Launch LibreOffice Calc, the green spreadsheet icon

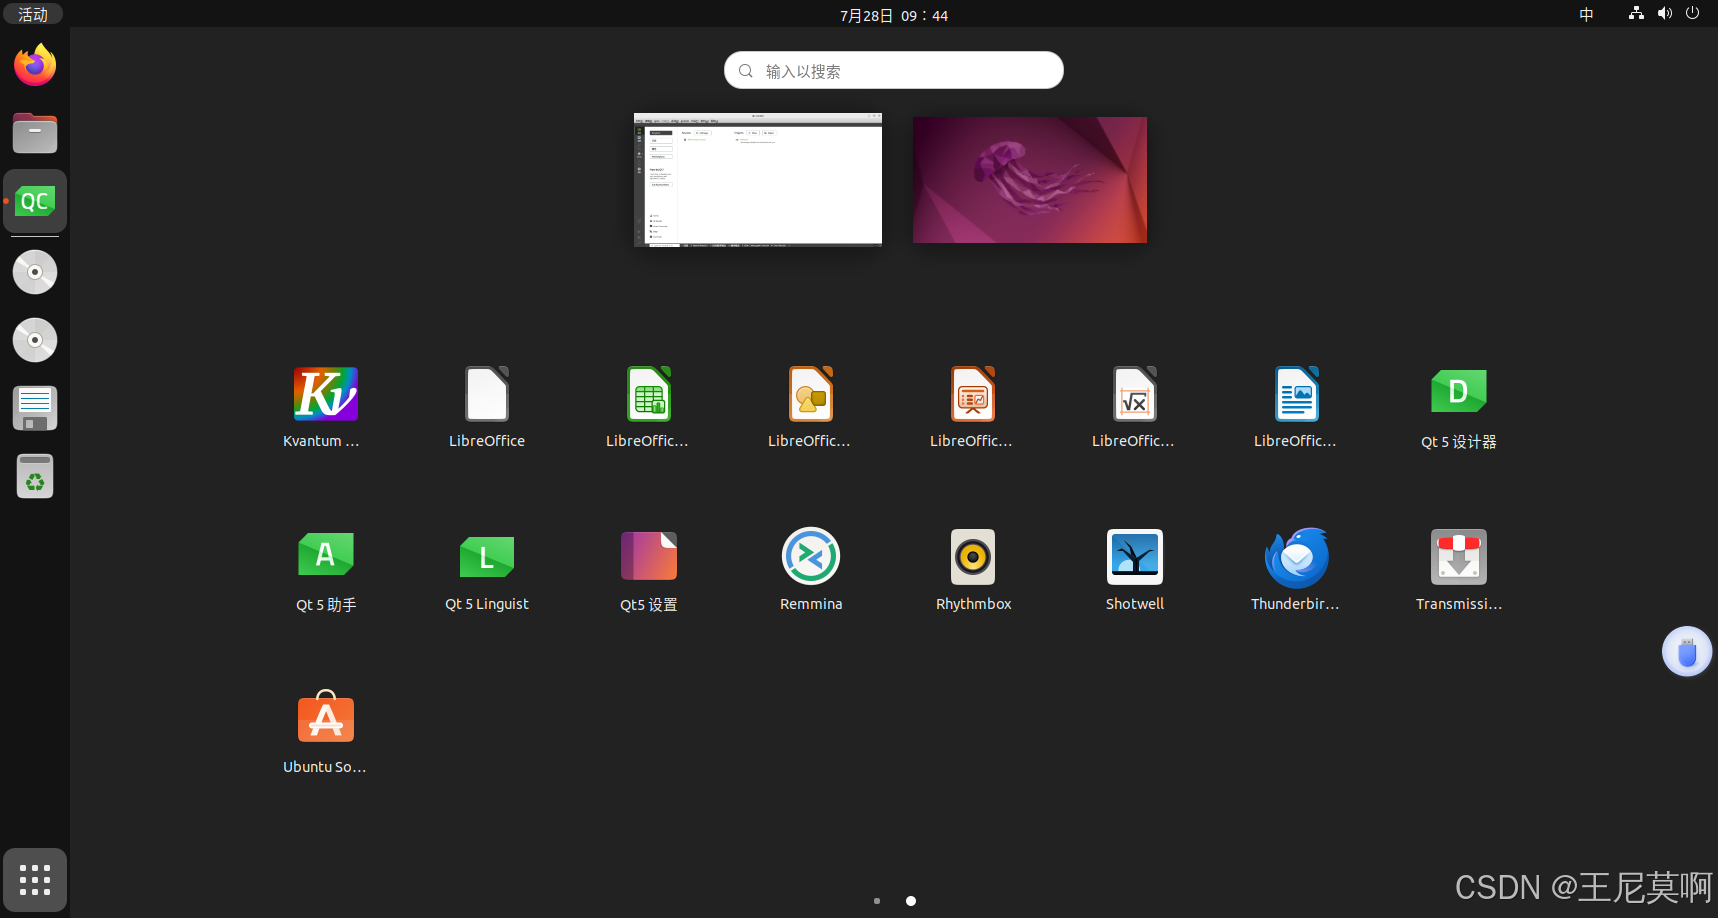coord(649,394)
